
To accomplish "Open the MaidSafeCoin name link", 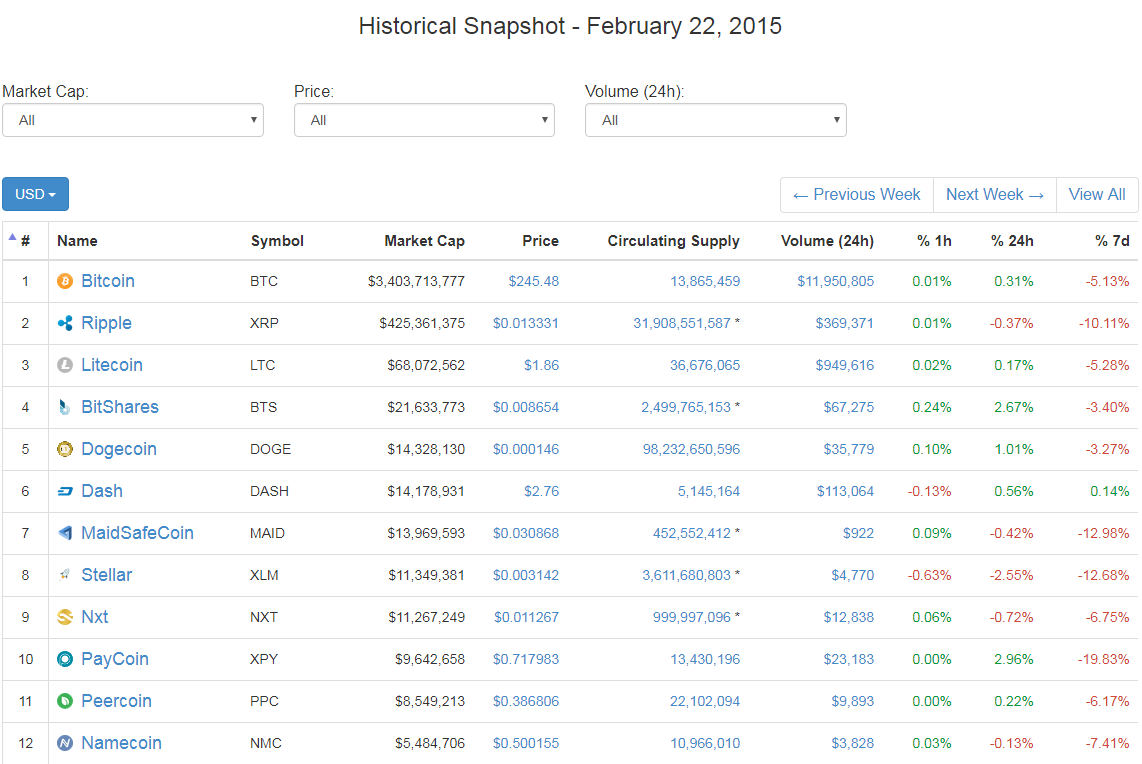I will click(138, 533).
